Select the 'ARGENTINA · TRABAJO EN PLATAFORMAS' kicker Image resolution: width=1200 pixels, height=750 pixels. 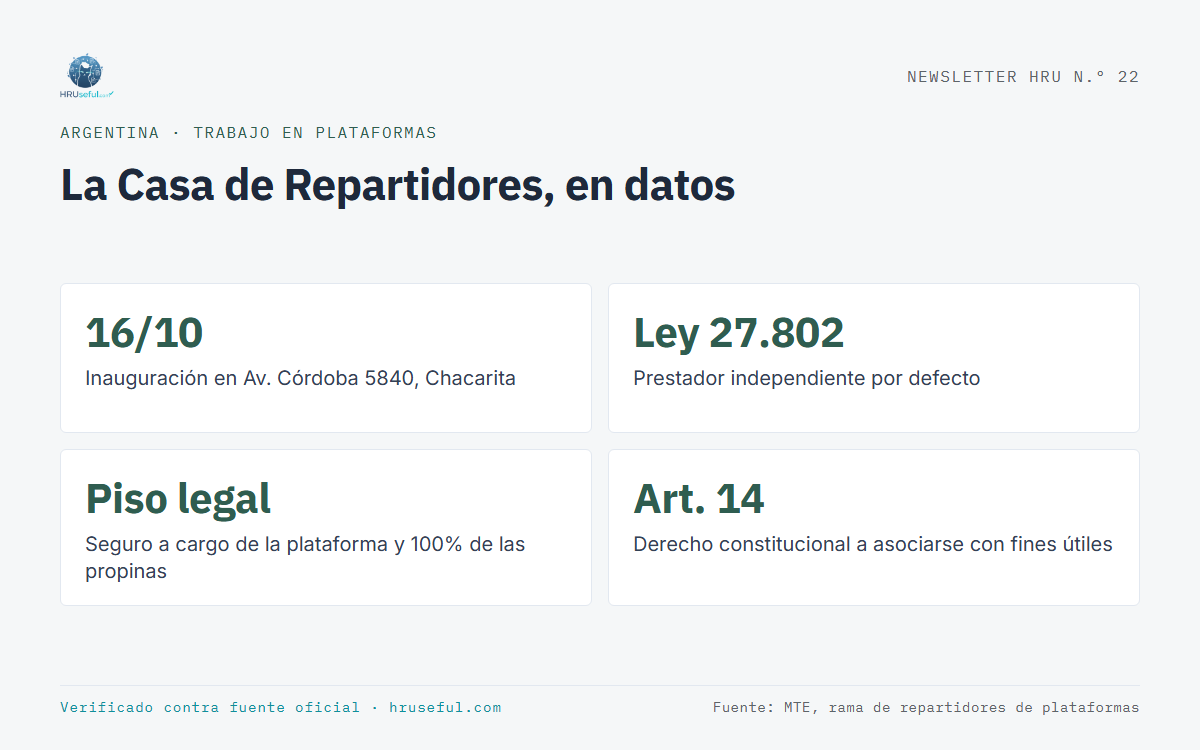click(248, 133)
